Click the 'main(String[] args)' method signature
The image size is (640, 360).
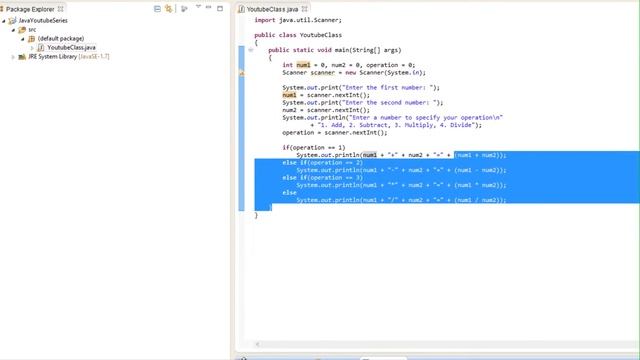point(368,50)
